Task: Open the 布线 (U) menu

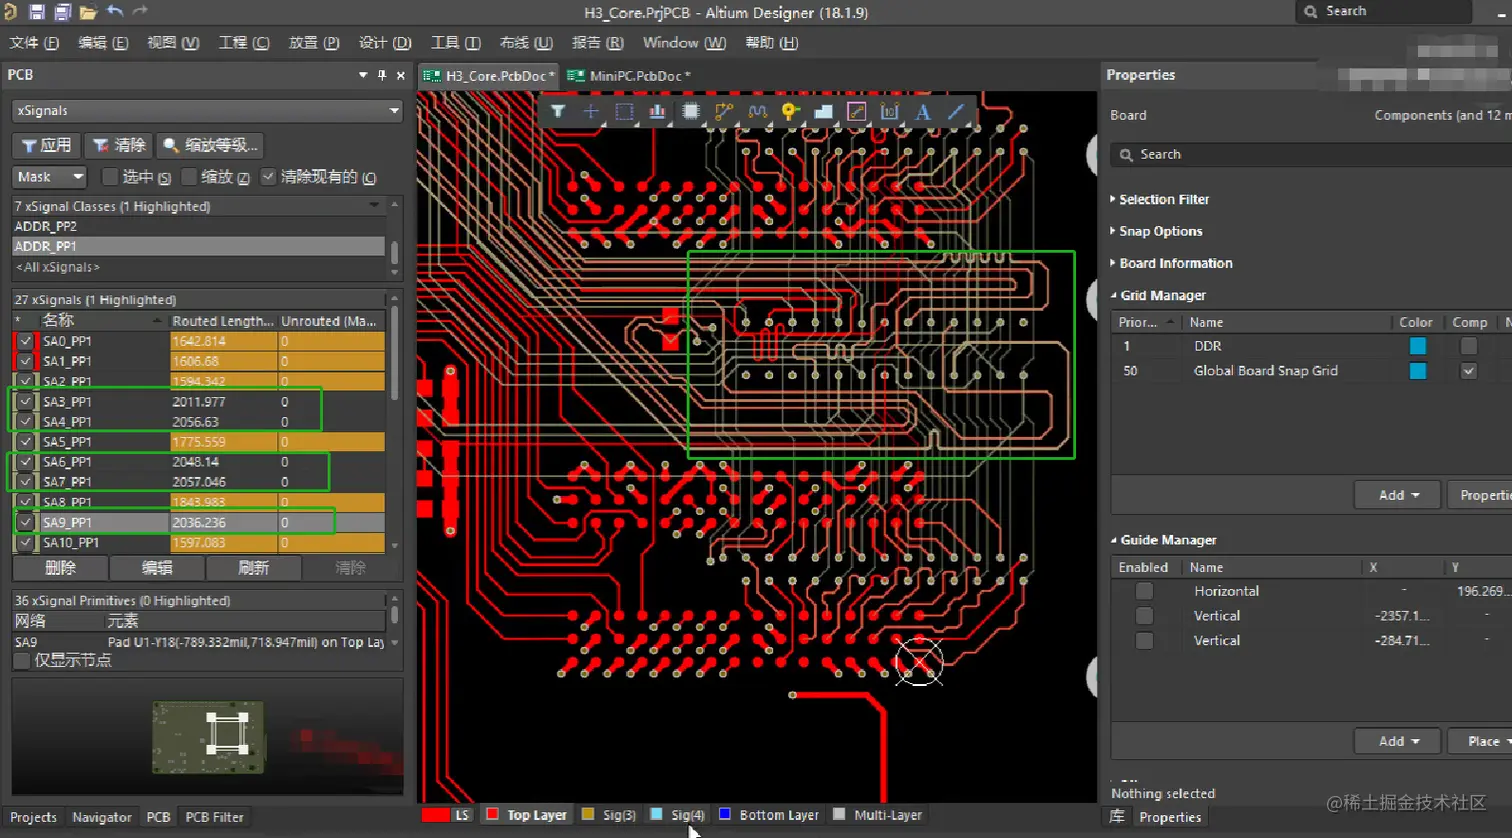Action: click(525, 43)
